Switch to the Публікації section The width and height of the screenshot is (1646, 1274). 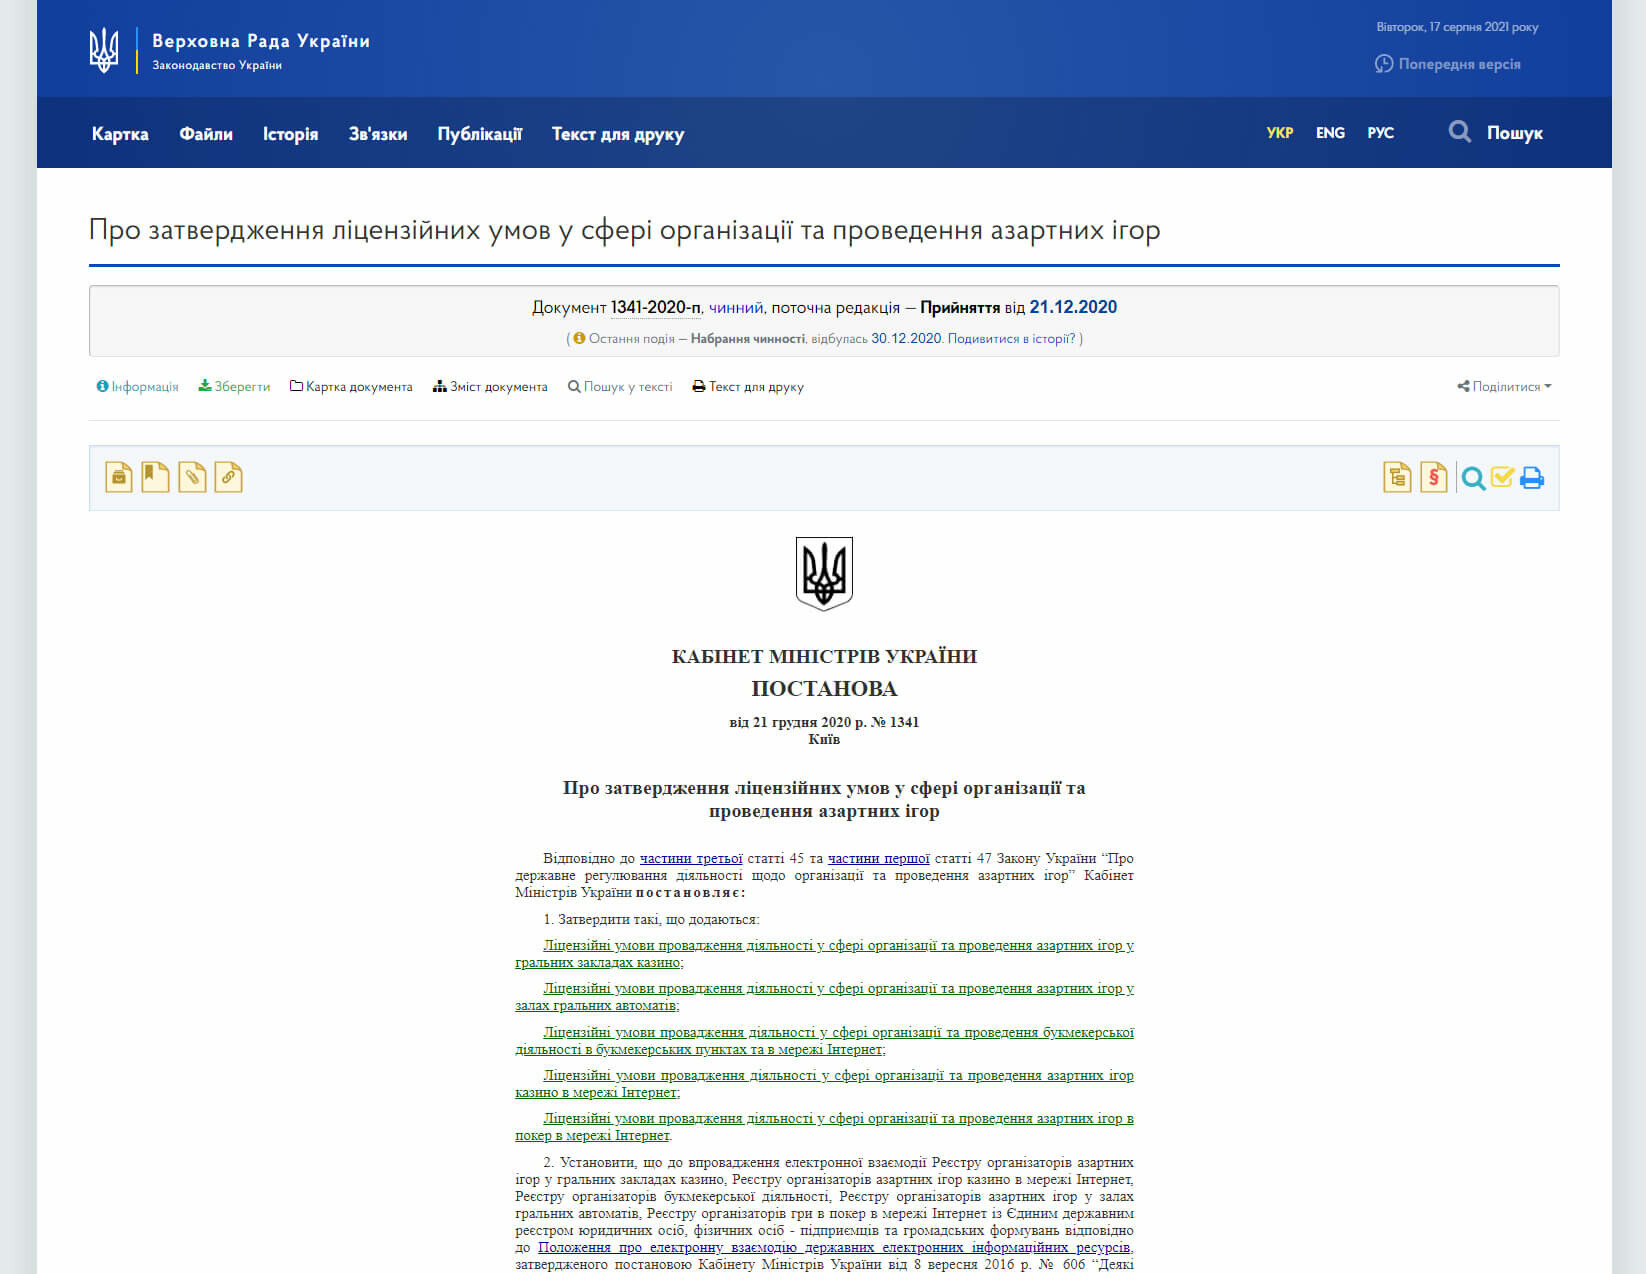pyautogui.click(x=480, y=133)
